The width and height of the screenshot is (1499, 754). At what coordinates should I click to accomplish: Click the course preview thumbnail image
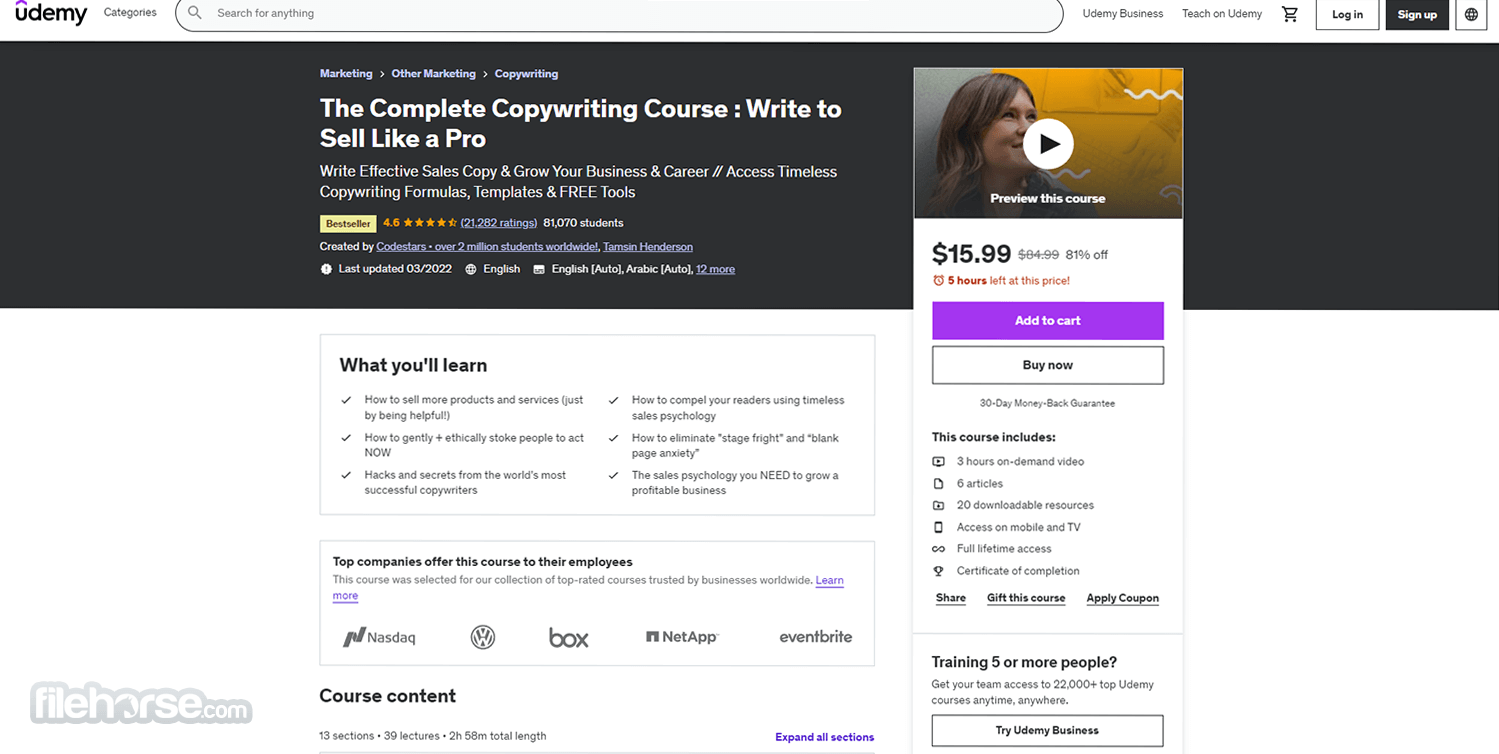pyautogui.click(x=1048, y=143)
